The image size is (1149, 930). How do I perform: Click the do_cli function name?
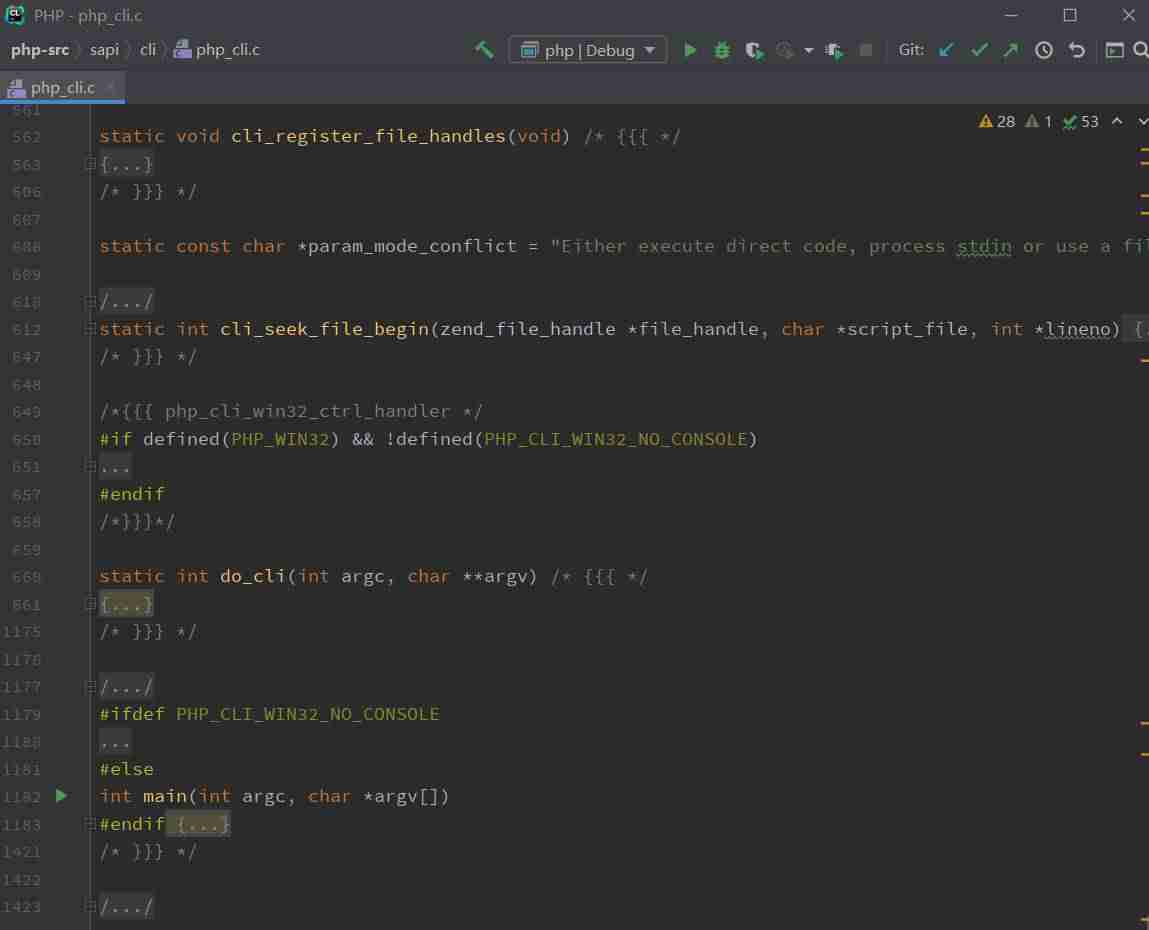click(252, 577)
